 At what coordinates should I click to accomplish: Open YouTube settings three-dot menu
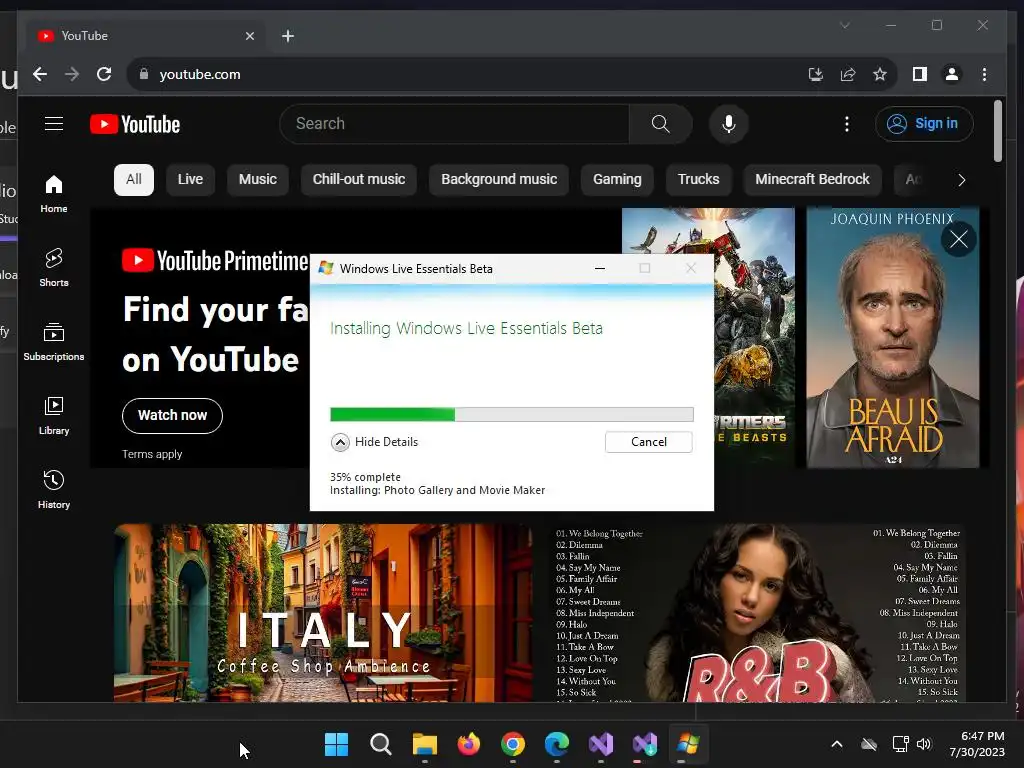click(x=846, y=123)
